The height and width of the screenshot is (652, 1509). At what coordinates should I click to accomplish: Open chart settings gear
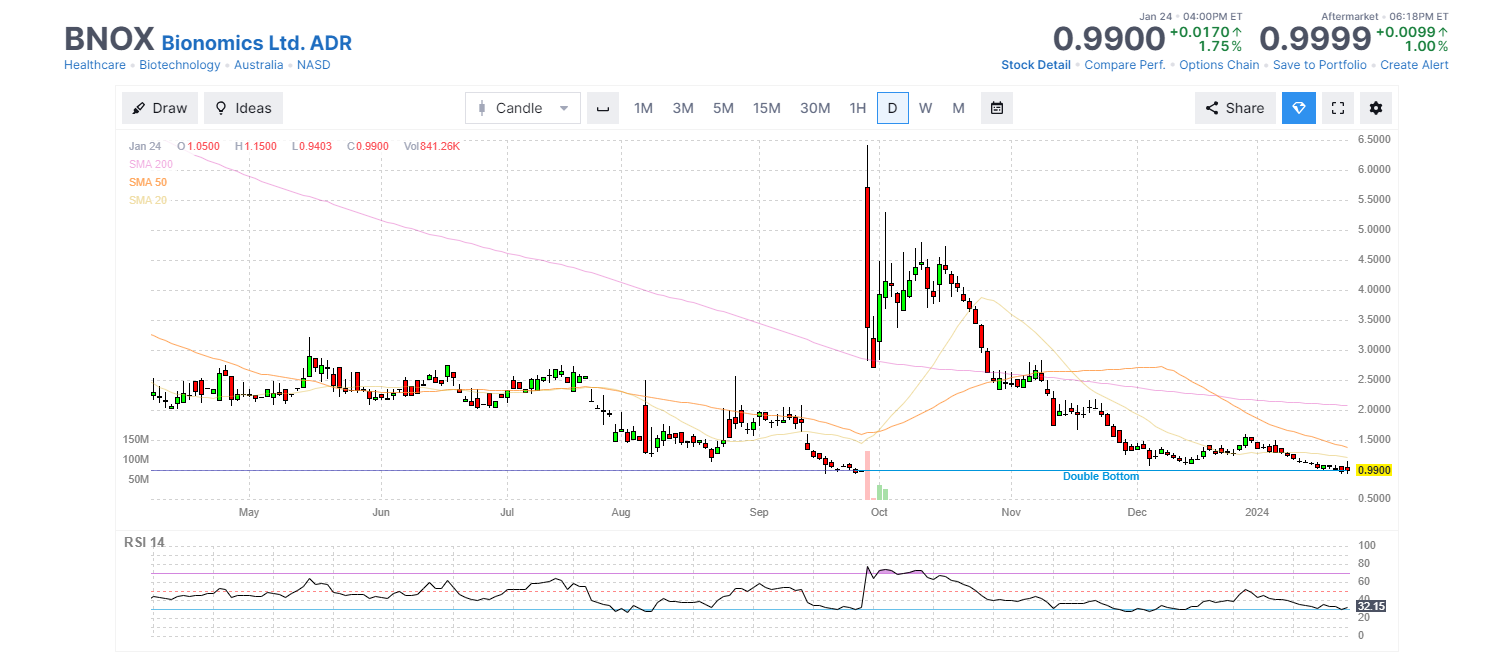[x=1376, y=108]
